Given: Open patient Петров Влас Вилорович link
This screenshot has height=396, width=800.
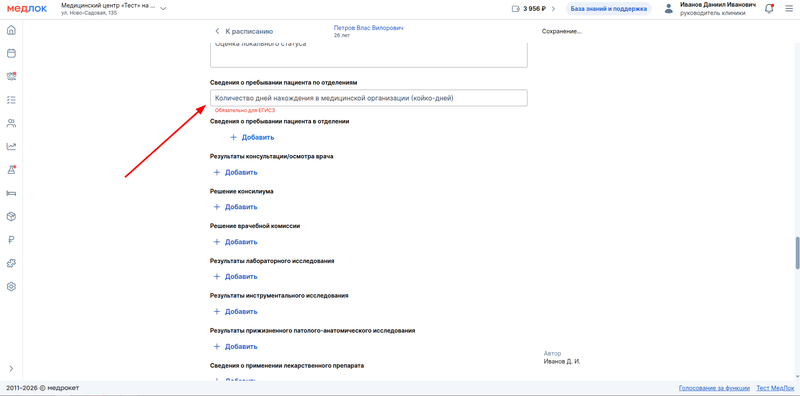Looking at the screenshot, I should (368, 28).
